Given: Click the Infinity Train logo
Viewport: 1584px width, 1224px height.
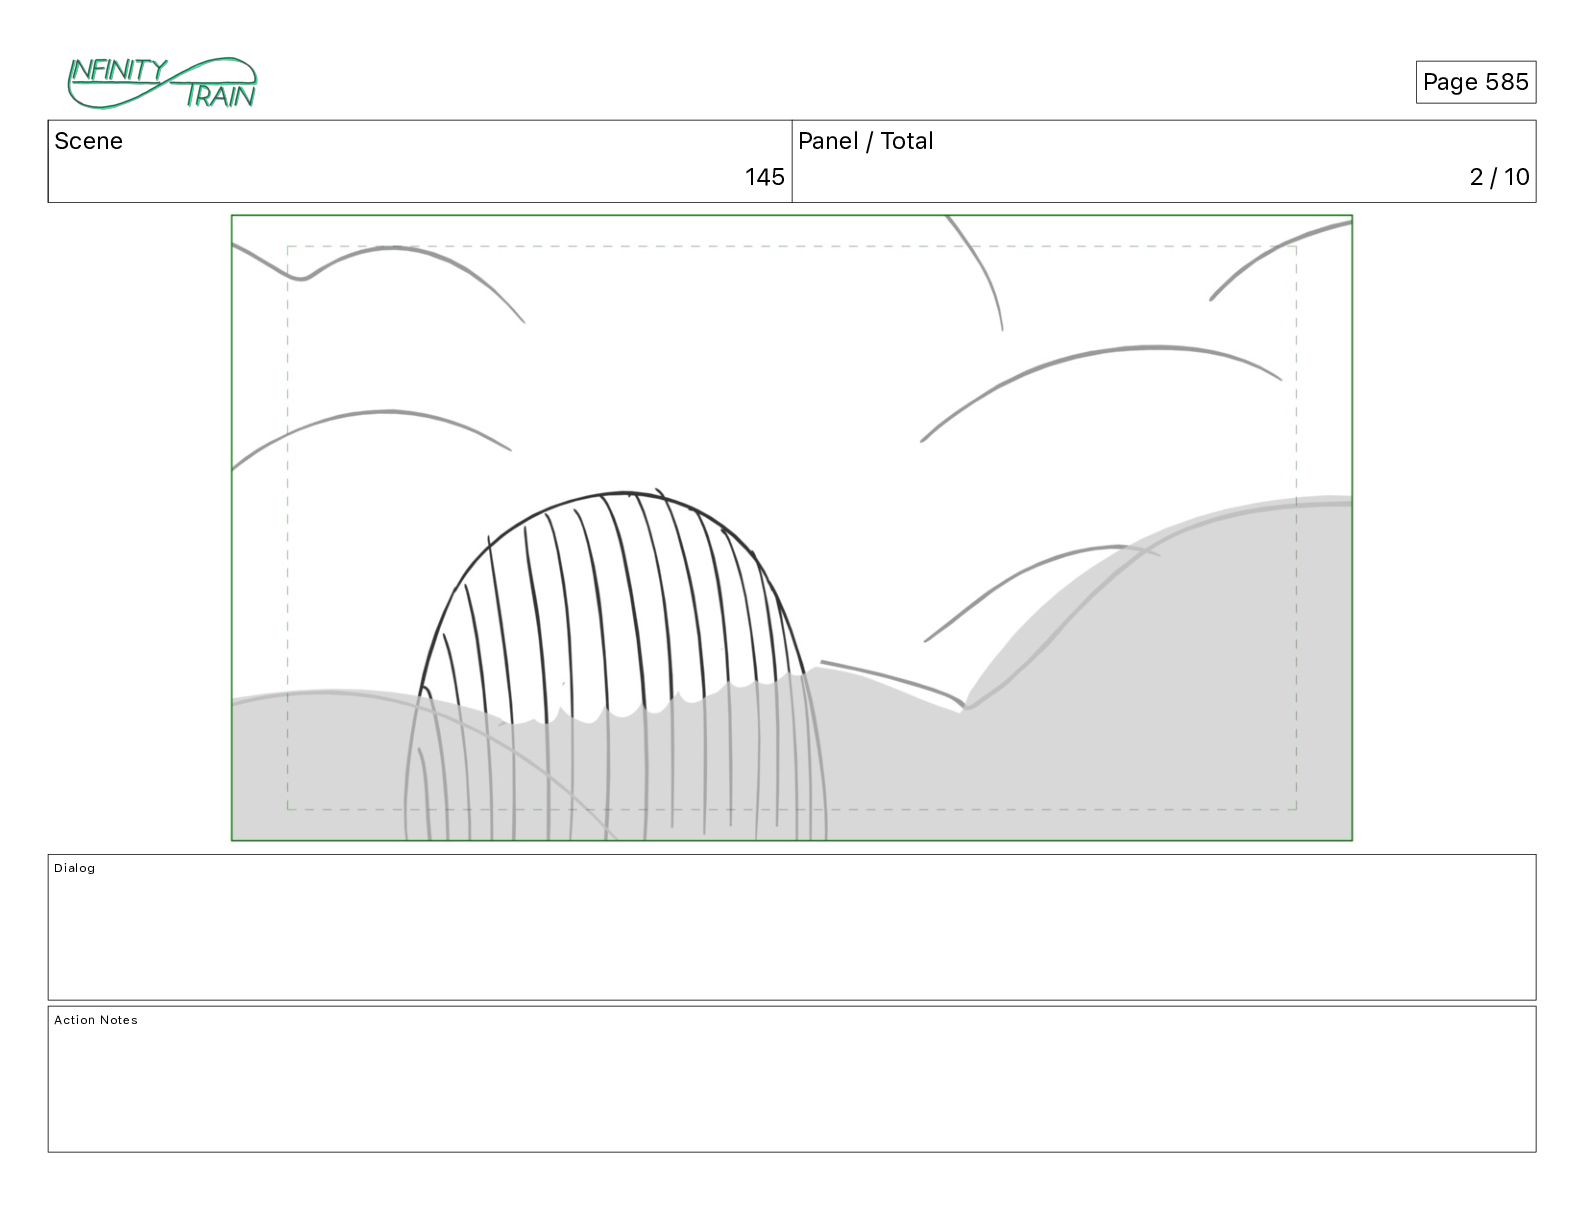Looking at the screenshot, I should point(162,83).
